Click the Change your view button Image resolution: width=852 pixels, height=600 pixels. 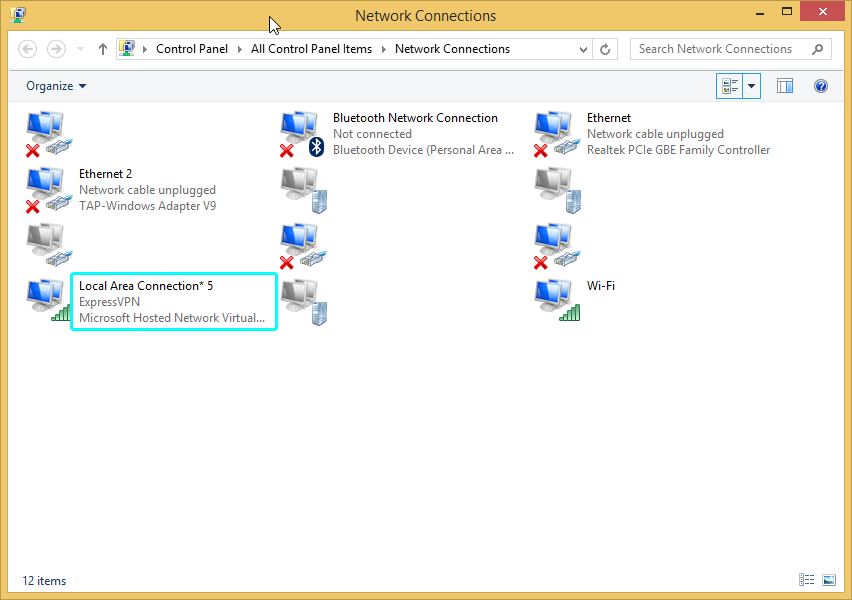(730, 86)
